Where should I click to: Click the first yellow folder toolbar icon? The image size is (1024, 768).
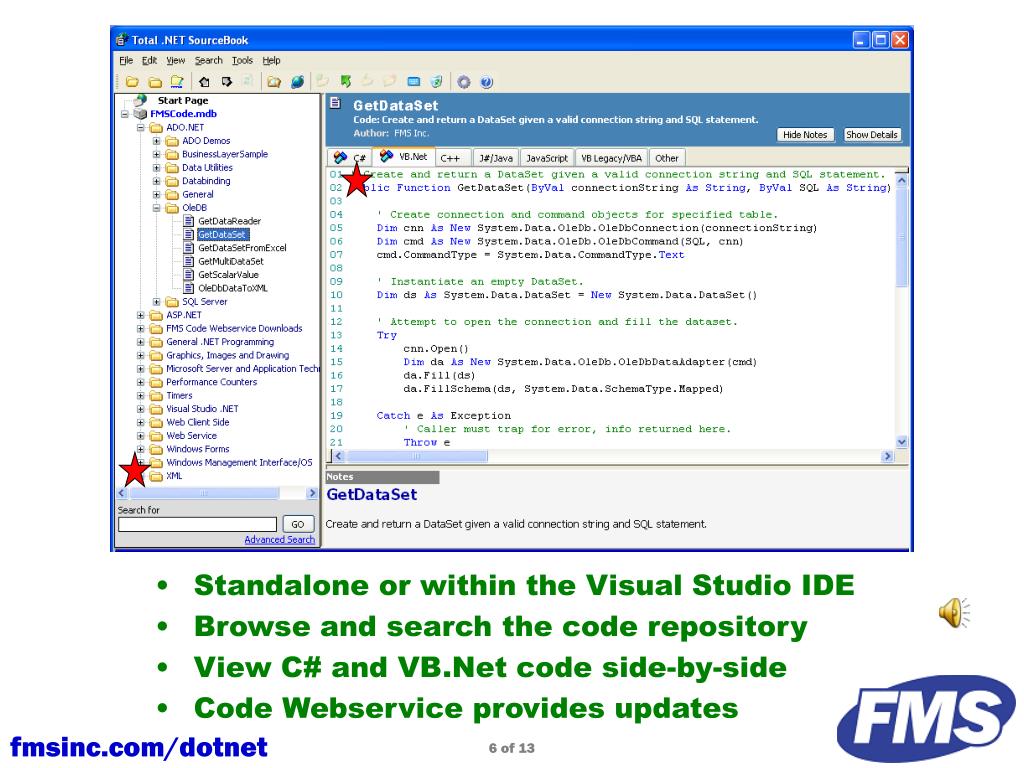coord(132,82)
